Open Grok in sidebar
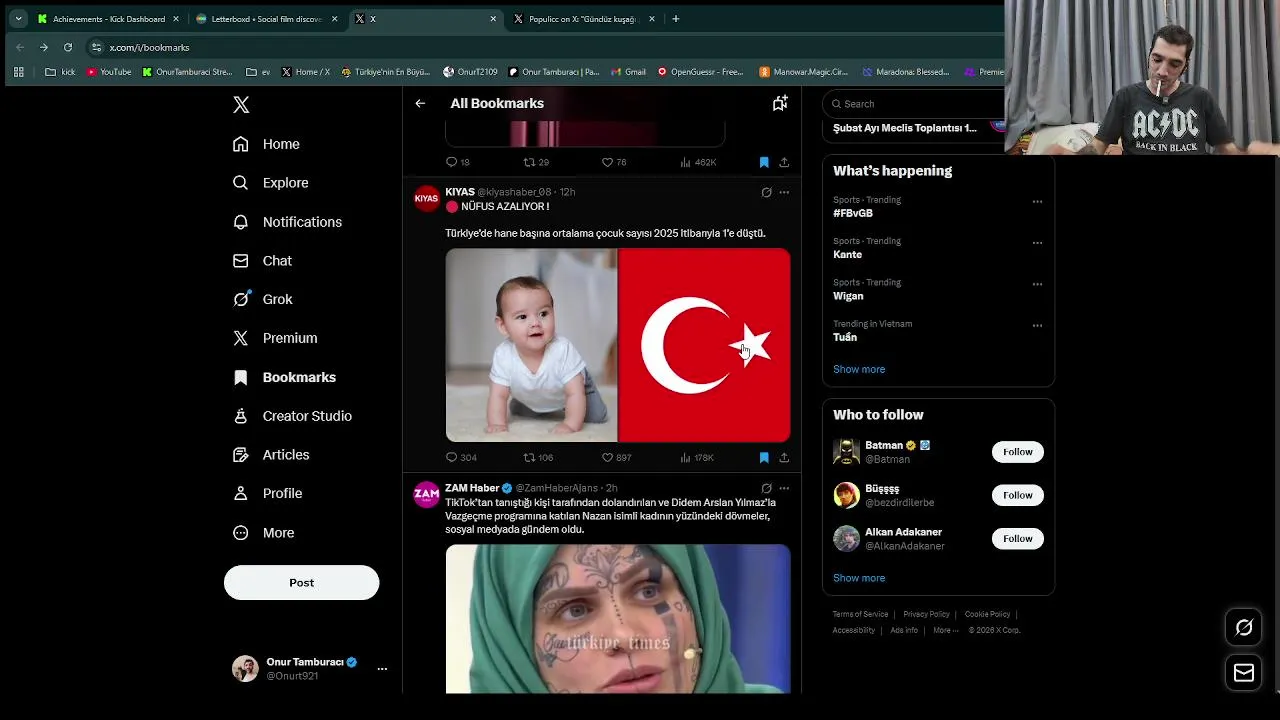 (x=262, y=299)
